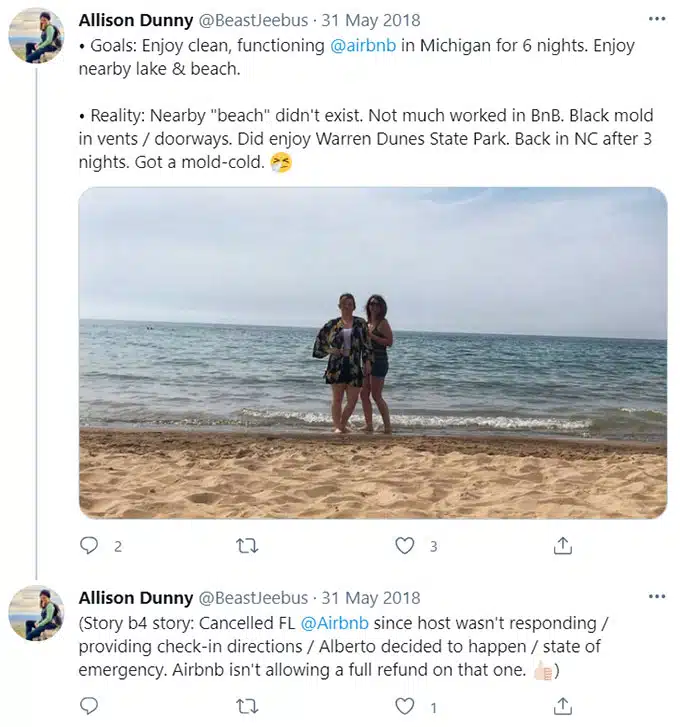Open the 31 May 2018 timestamp of first tweet
This screenshot has width=680, height=727.
(x=371, y=20)
